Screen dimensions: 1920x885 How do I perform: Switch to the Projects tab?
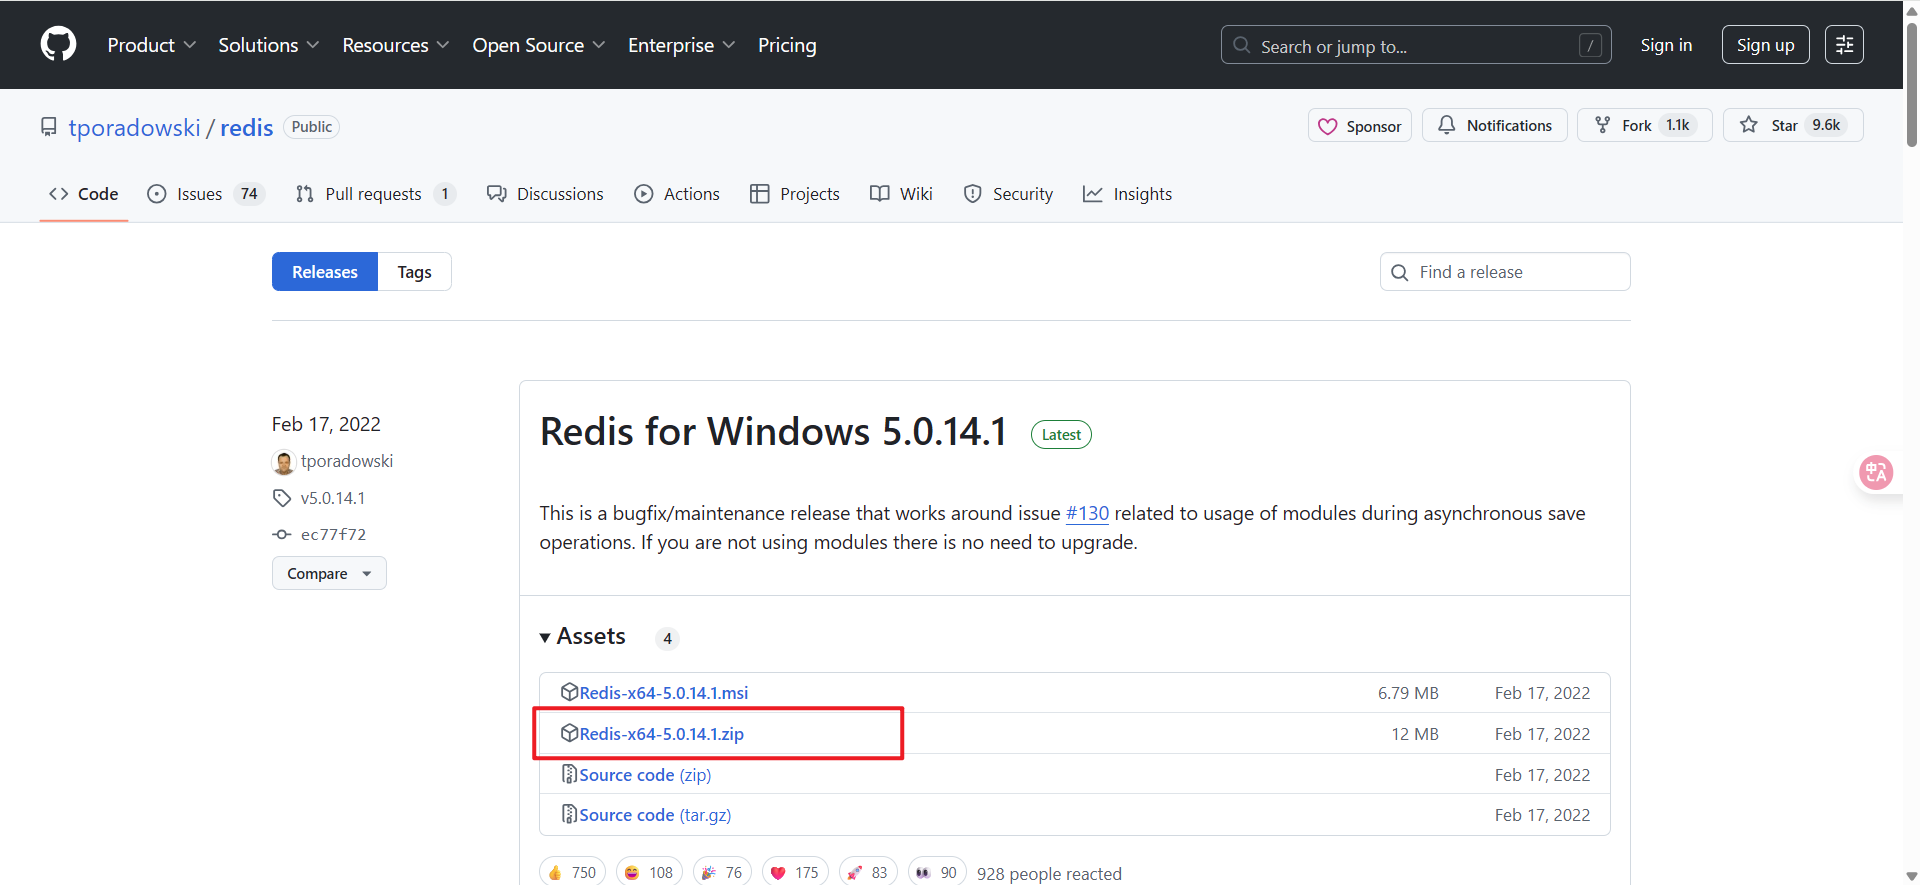tap(795, 194)
